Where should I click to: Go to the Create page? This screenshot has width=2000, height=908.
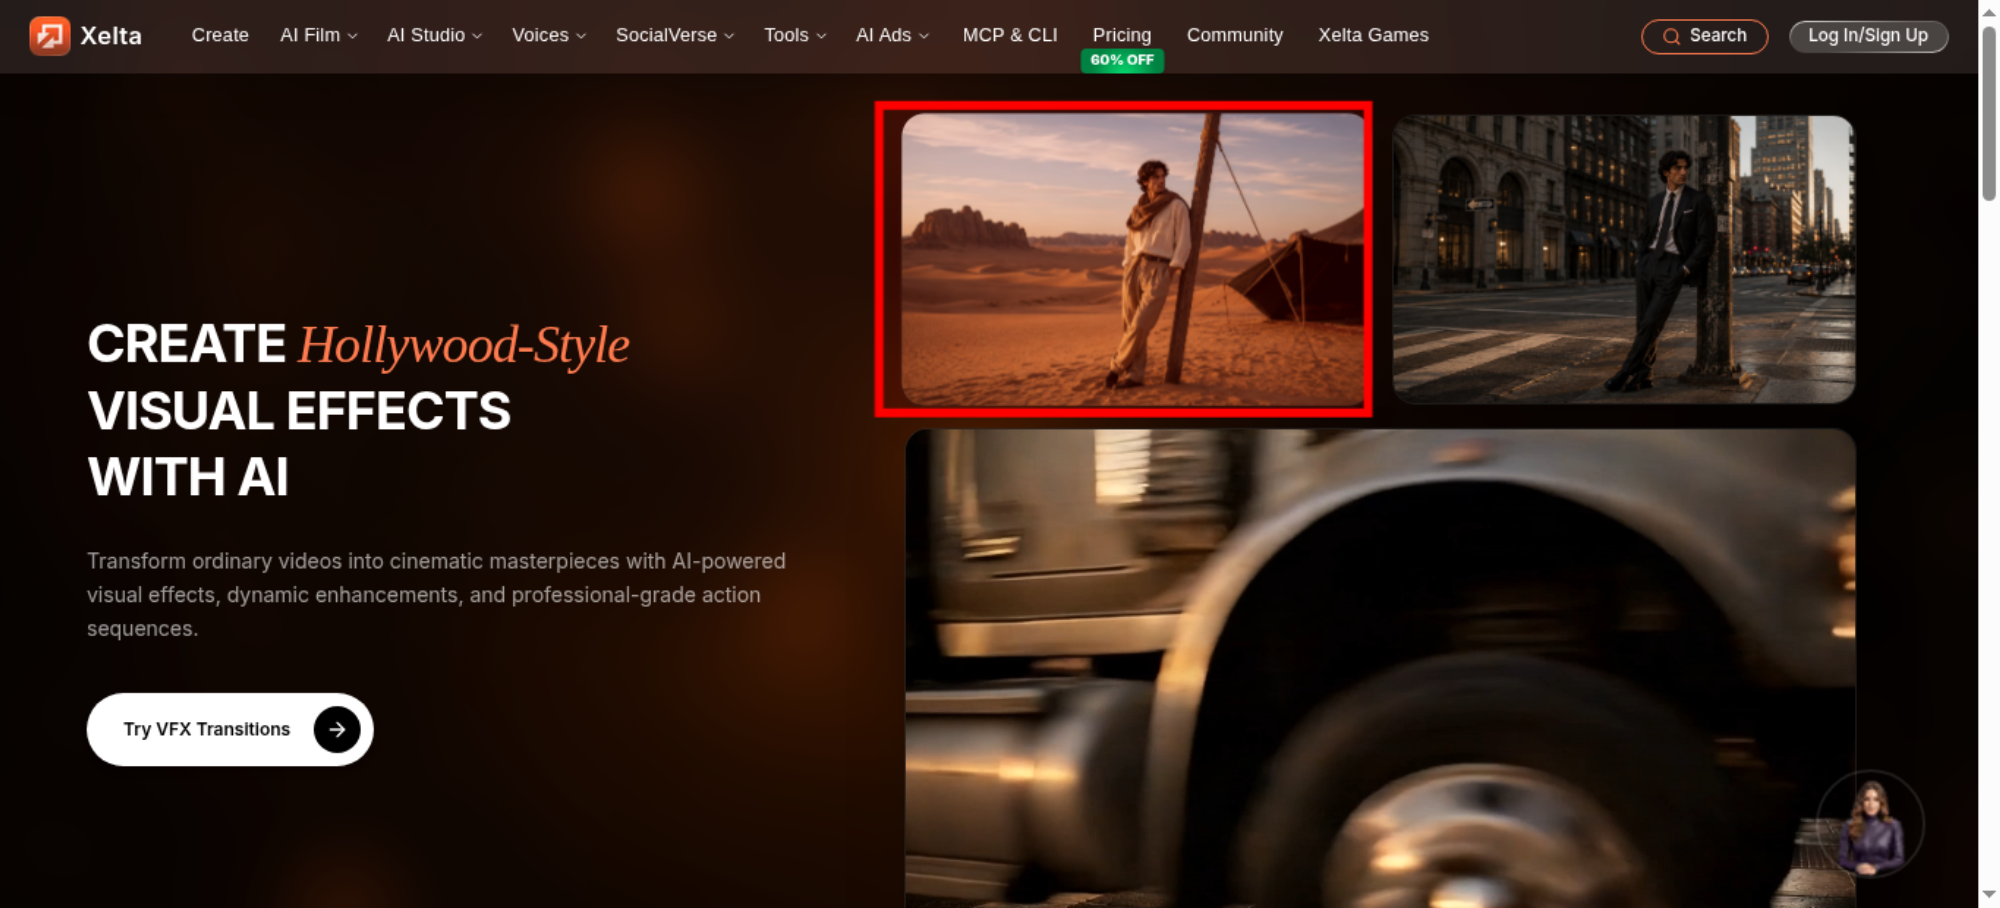(220, 35)
